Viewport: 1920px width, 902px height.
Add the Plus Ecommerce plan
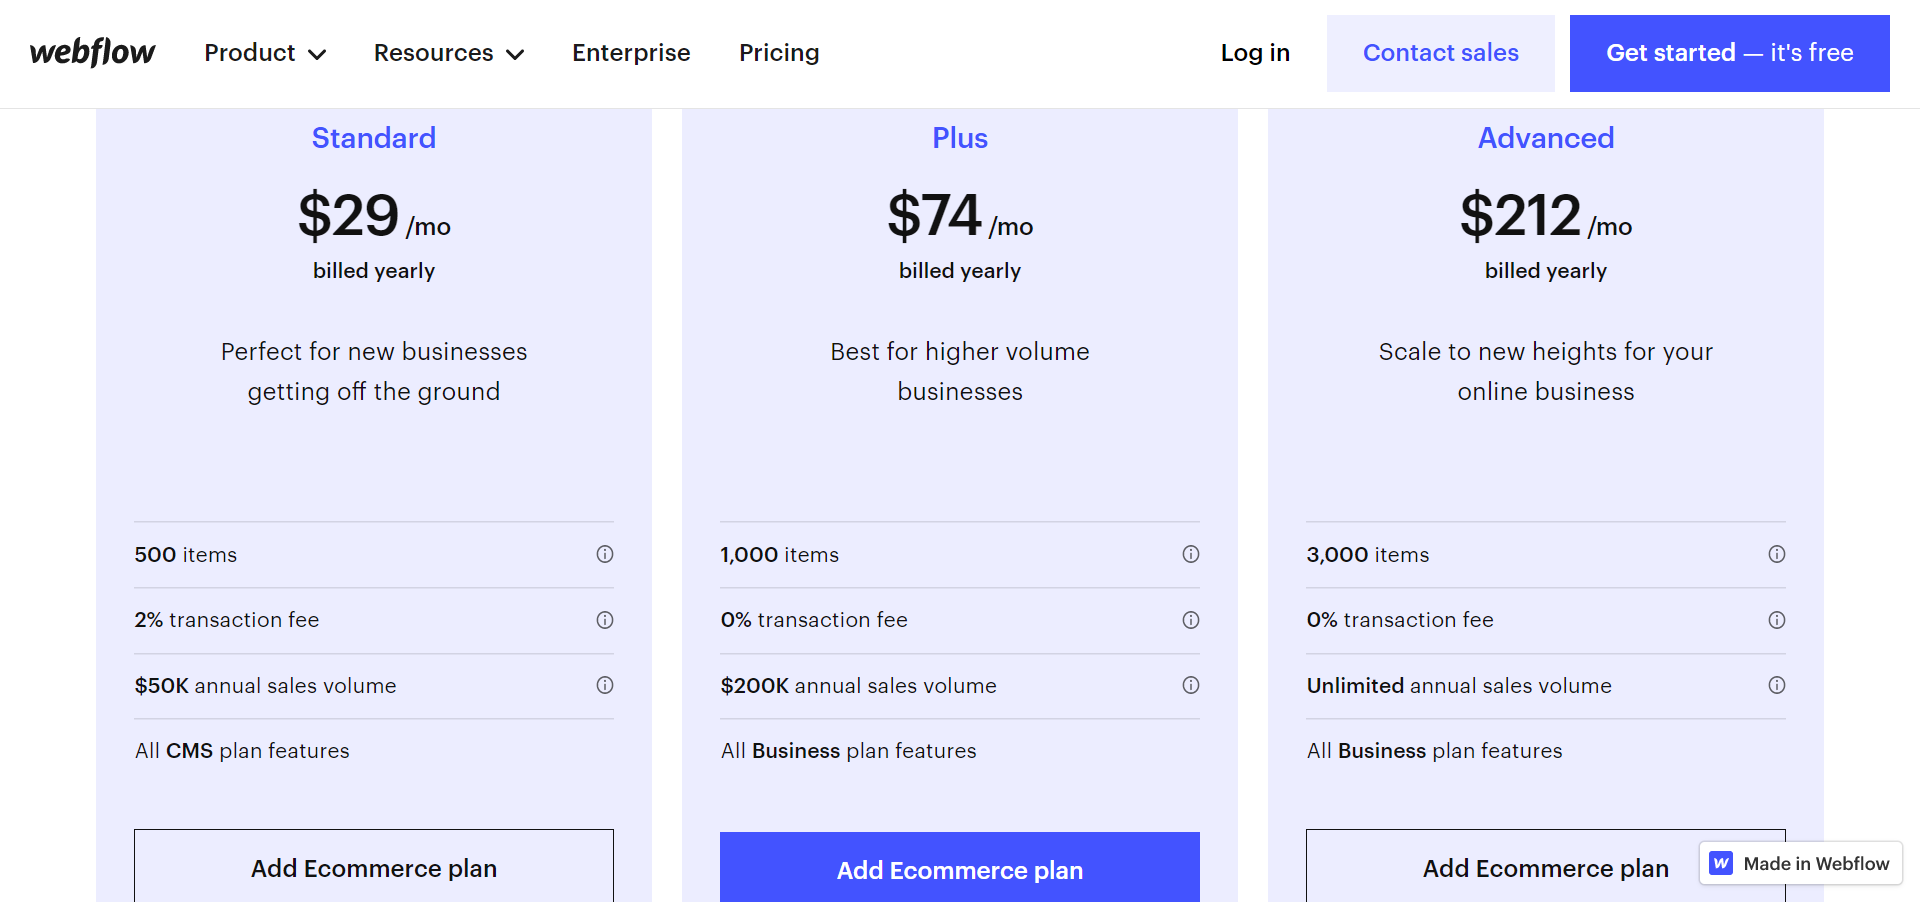click(959, 869)
